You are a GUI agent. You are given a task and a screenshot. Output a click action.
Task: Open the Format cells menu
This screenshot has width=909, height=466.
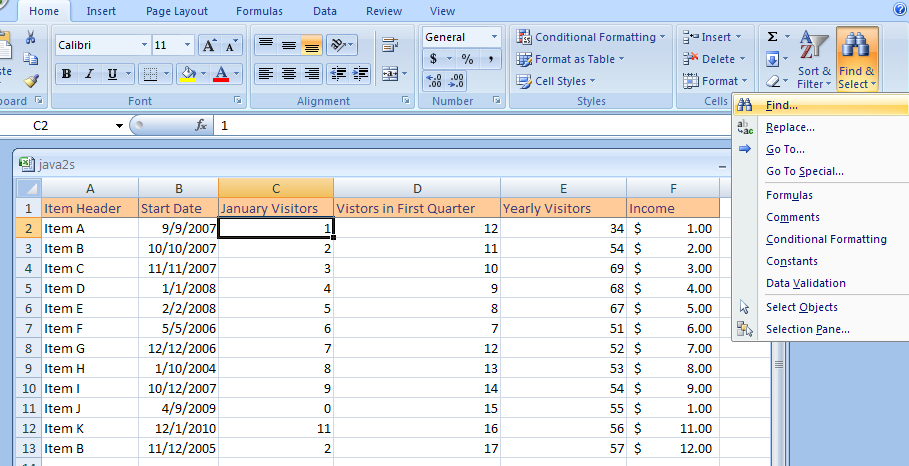[x=715, y=81]
